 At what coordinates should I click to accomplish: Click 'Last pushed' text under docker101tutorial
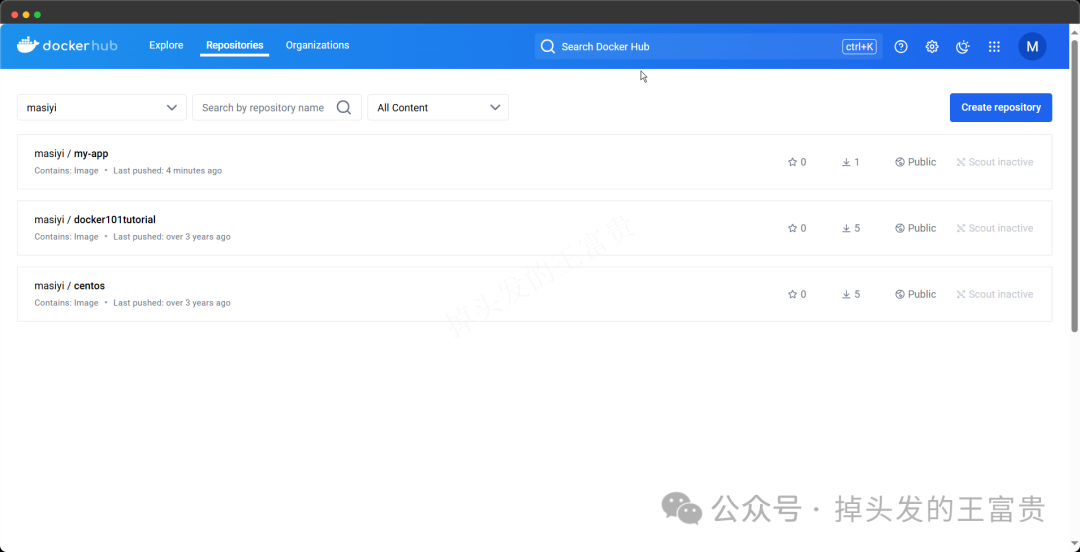tap(172, 237)
